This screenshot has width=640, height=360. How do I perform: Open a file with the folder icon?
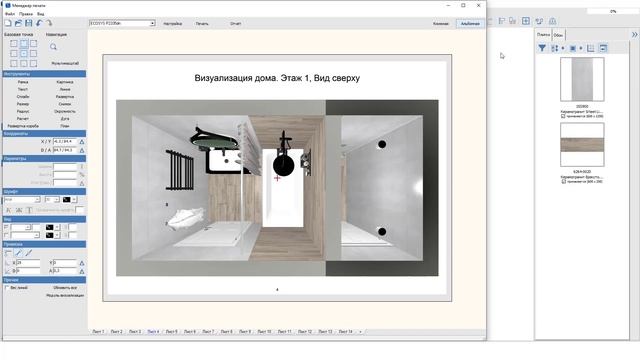point(18,23)
